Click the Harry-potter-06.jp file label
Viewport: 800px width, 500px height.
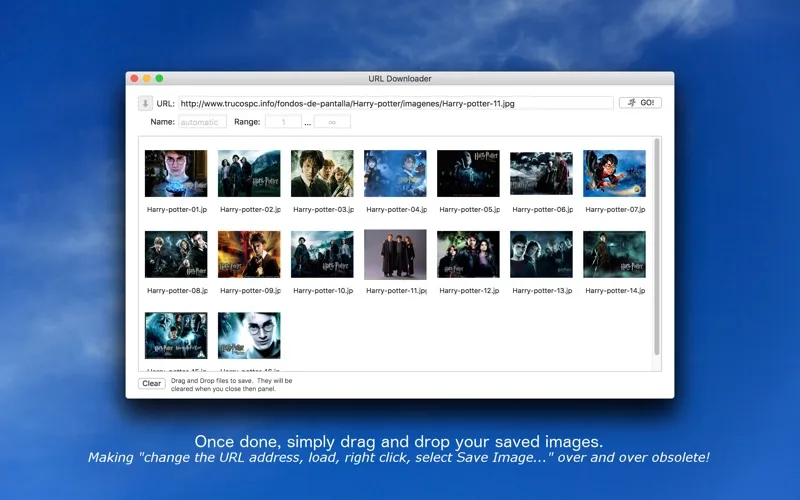pyautogui.click(x=542, y=210)
